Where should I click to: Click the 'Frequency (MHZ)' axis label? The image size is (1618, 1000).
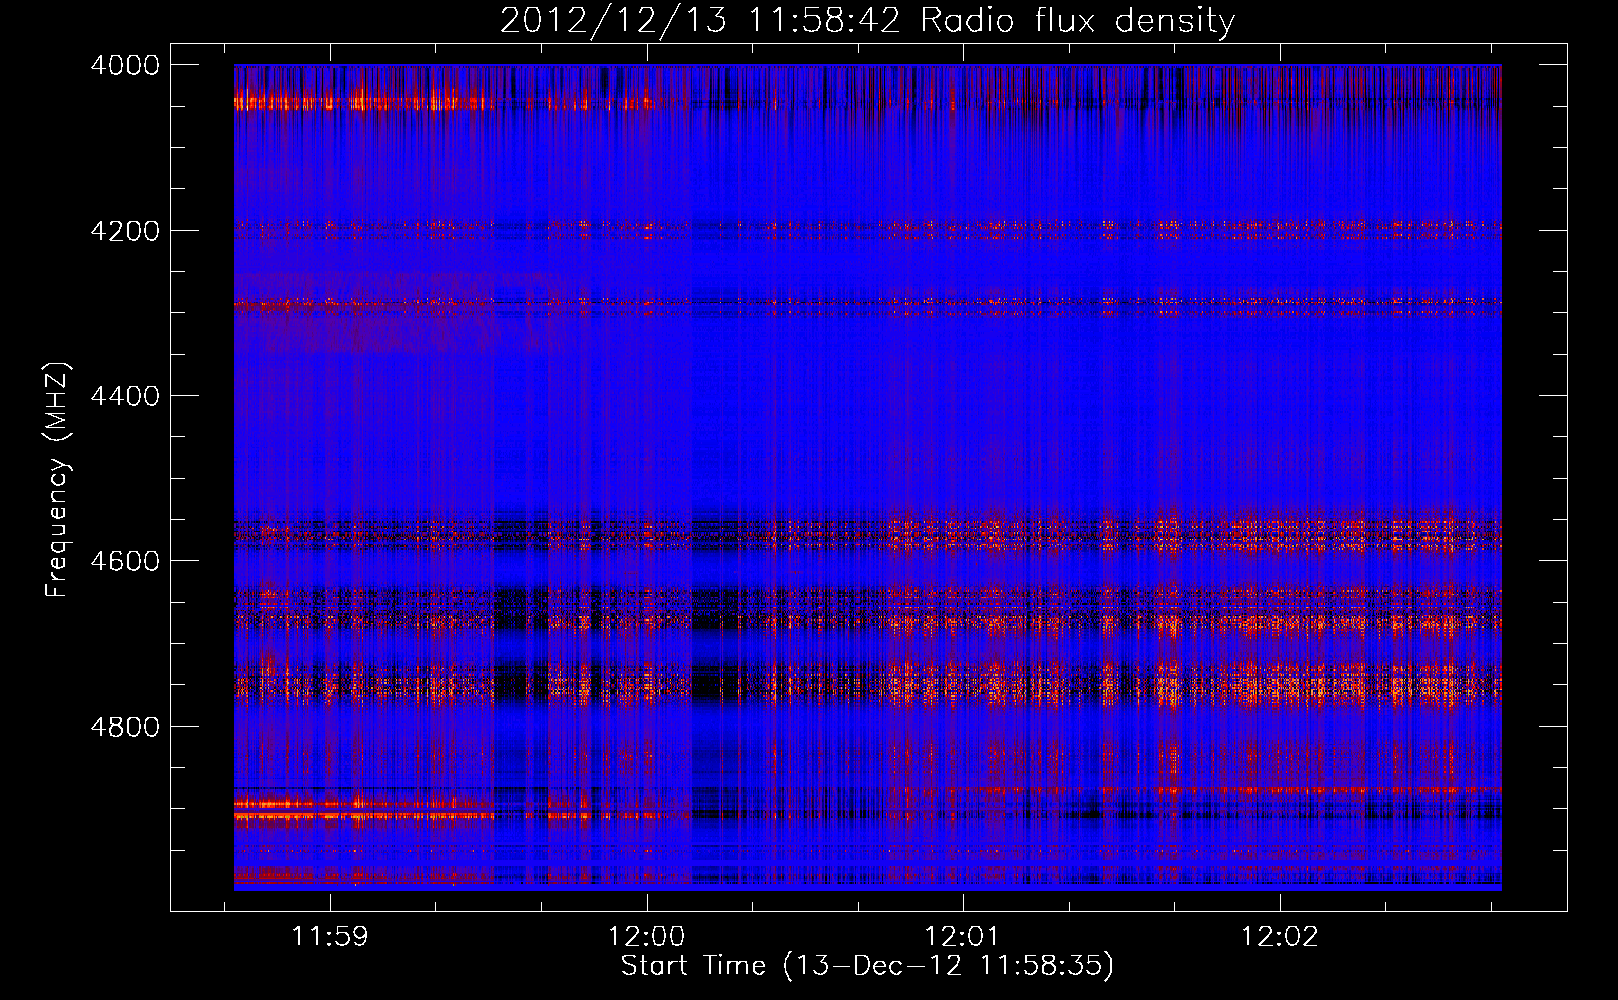[x=57, y=480]
